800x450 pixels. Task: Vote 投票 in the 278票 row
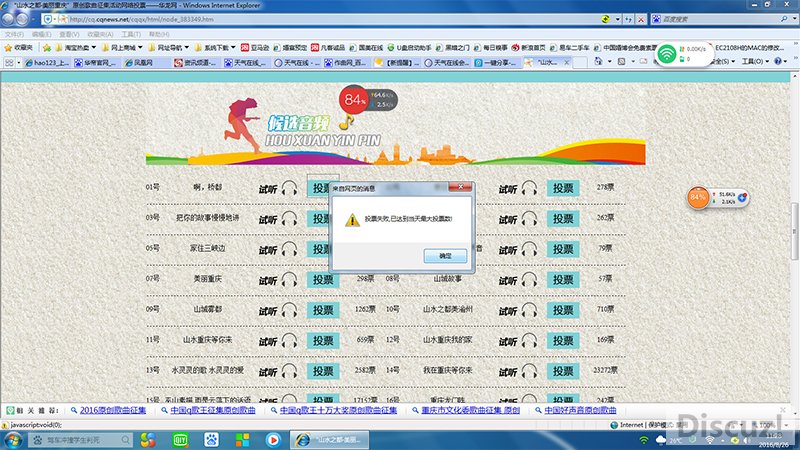tap(563, 188)
